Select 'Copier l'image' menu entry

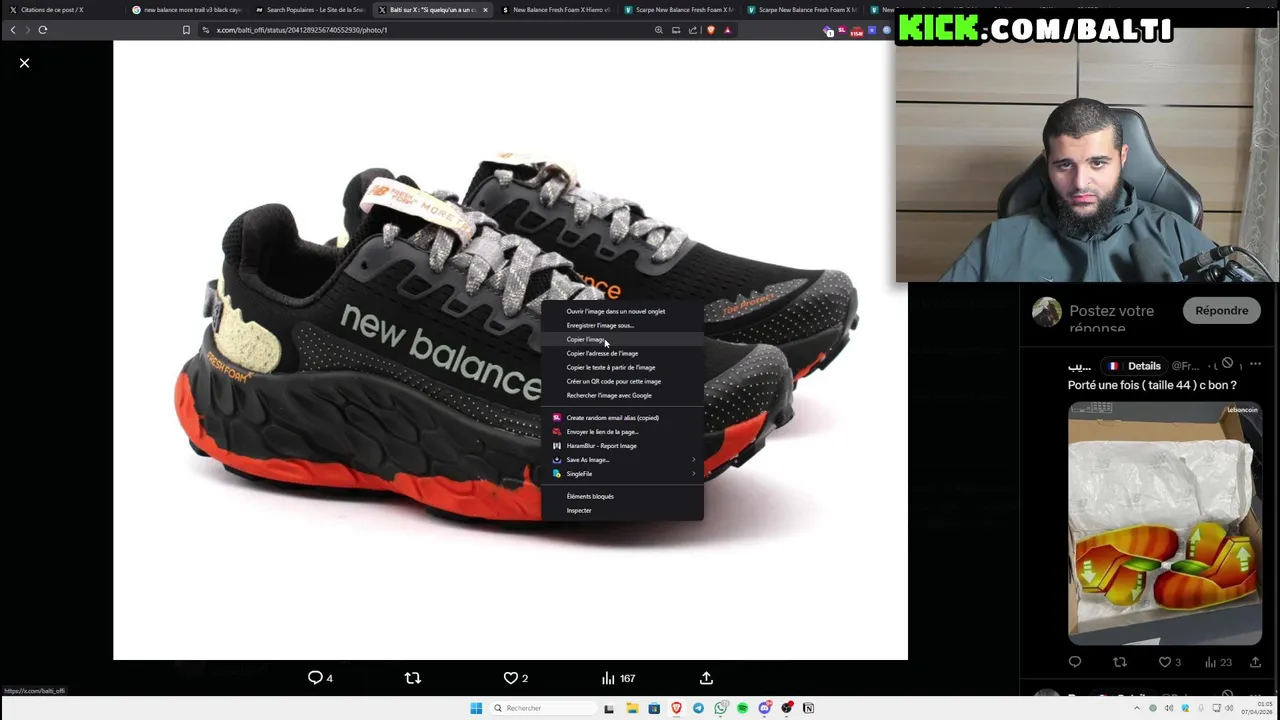pos(622,339)
